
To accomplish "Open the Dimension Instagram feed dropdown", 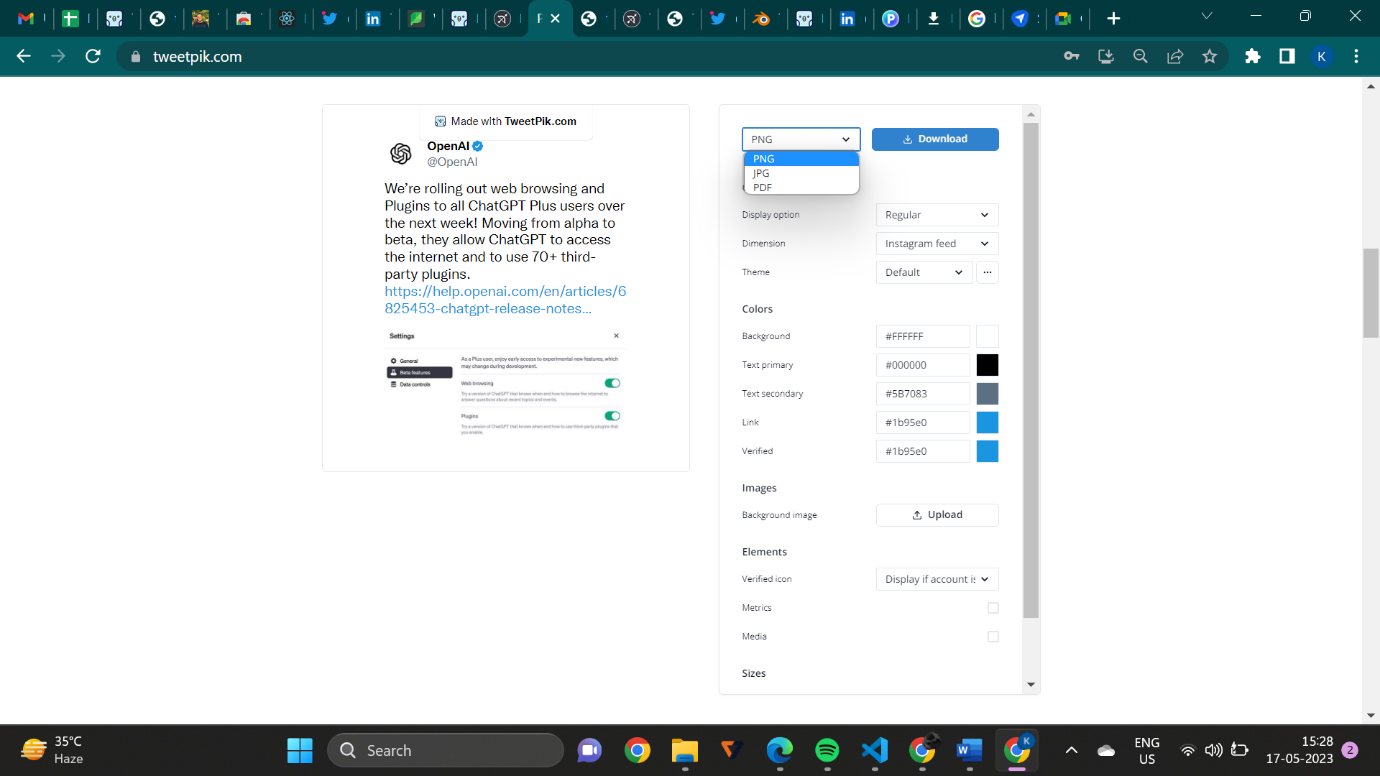I will pos(937,243).
